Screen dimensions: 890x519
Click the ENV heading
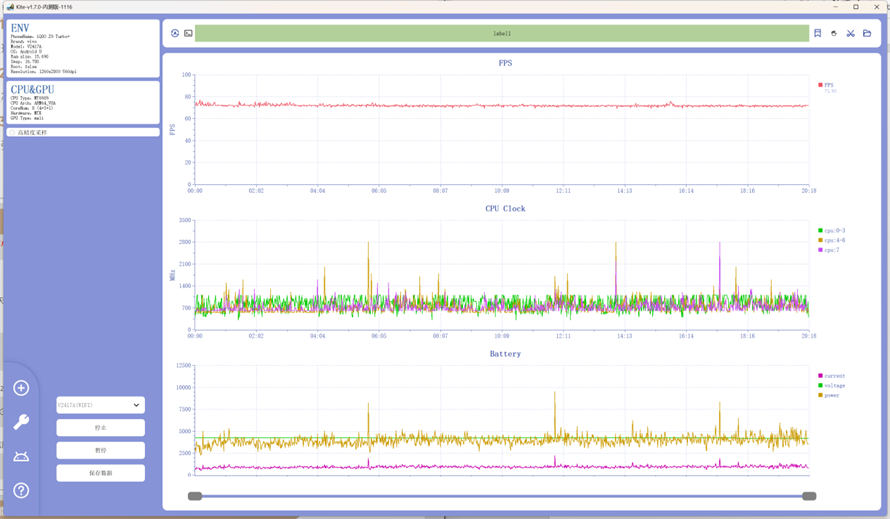coord(20,28)
